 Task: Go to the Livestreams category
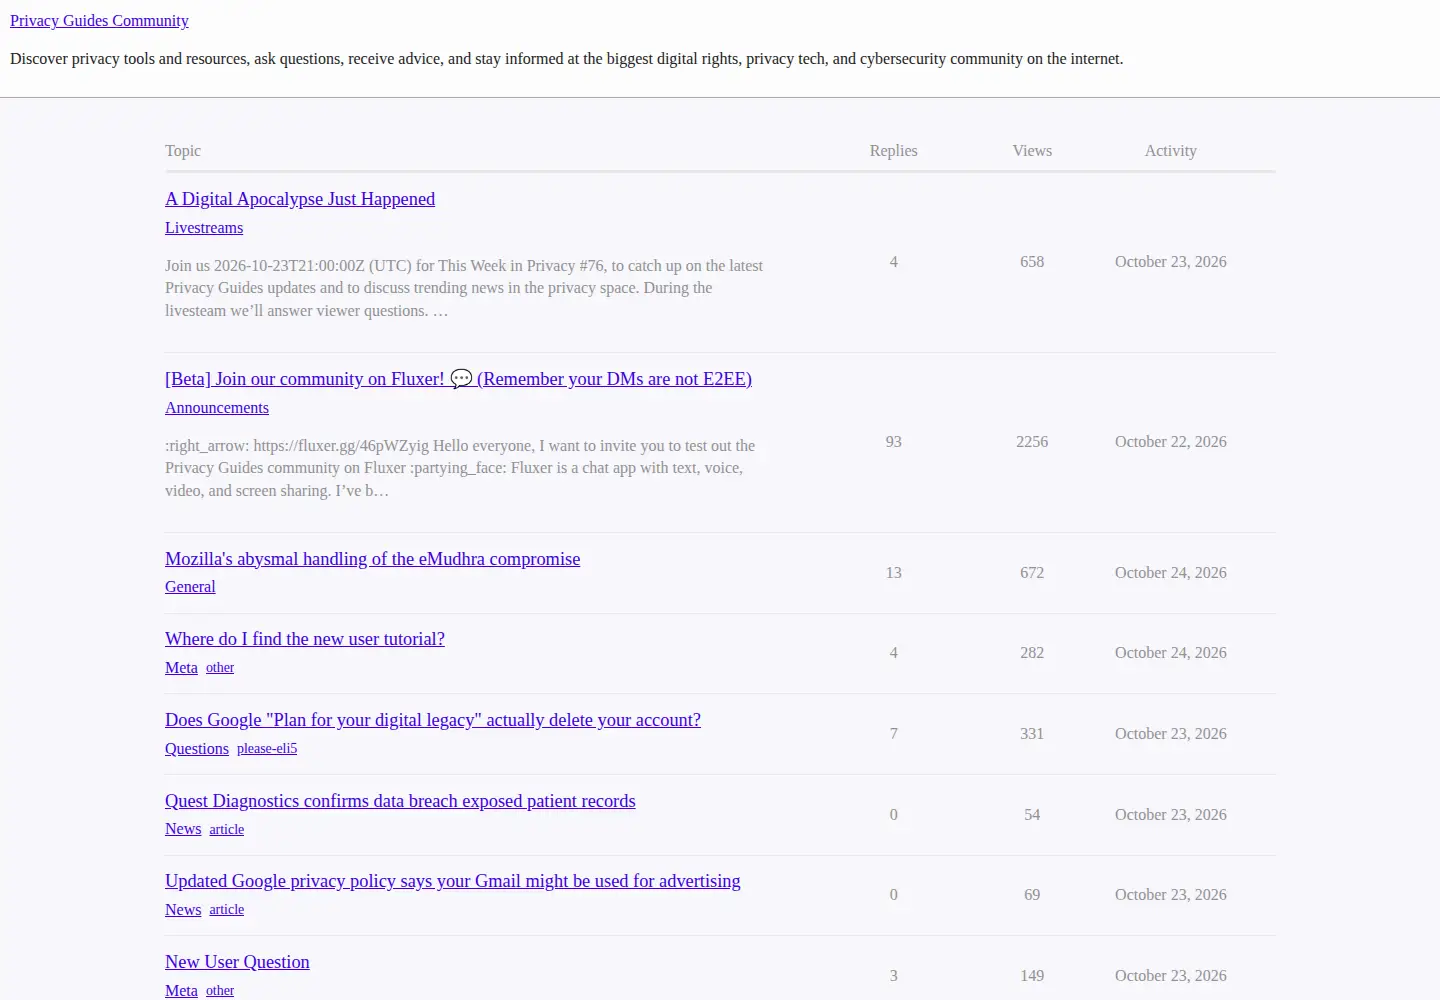204,228
